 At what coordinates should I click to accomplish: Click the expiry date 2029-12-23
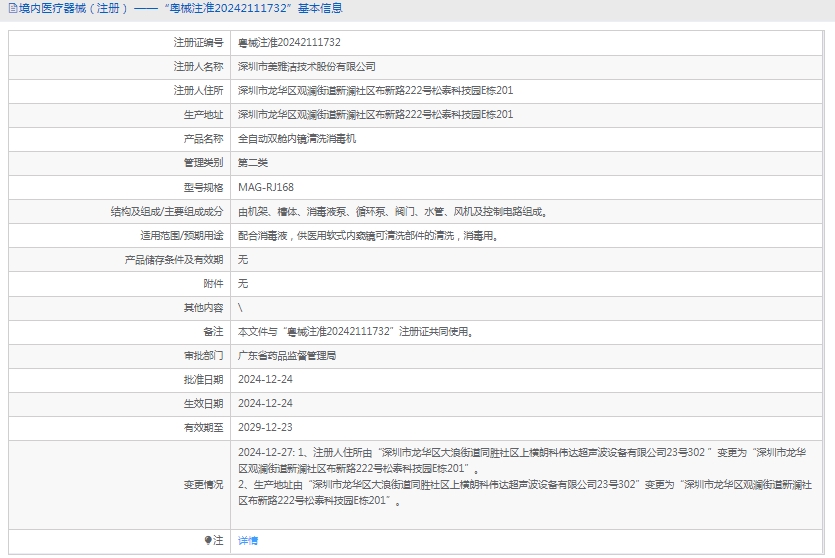265,427
